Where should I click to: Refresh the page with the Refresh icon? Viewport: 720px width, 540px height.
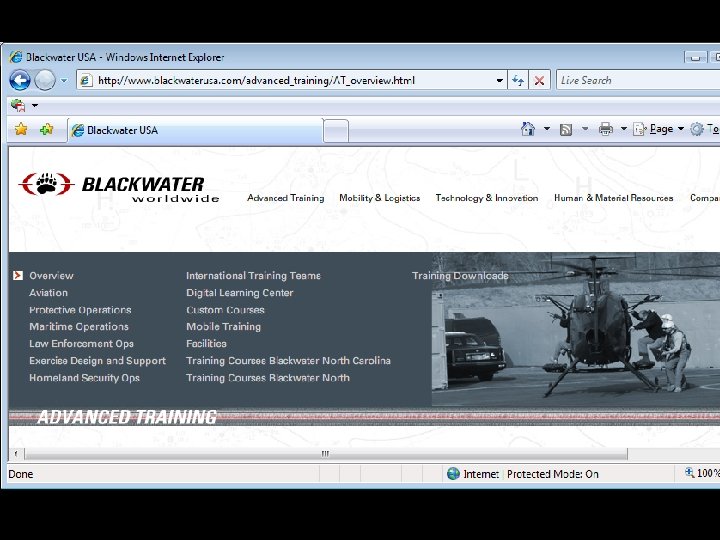click(518, 80)
